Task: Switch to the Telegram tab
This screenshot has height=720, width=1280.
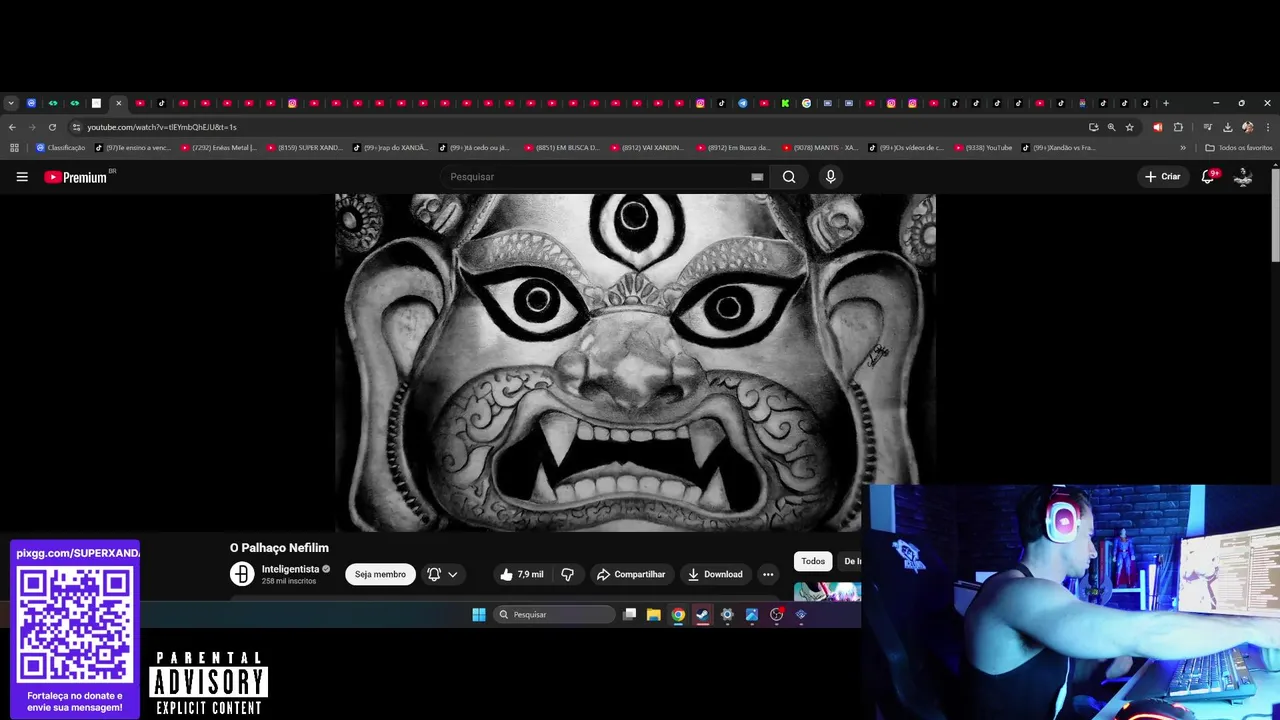Action: pyautogui.click(x=743, y=103)
